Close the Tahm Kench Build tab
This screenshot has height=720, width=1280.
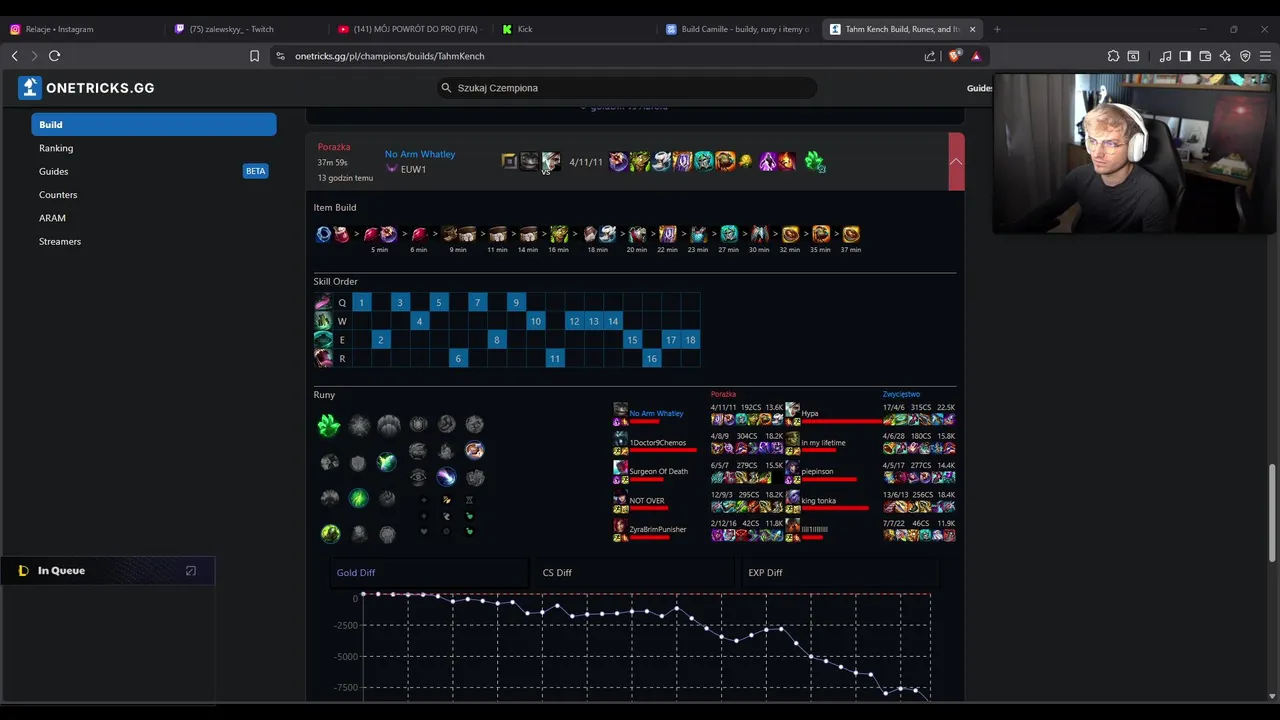(972, 29)
